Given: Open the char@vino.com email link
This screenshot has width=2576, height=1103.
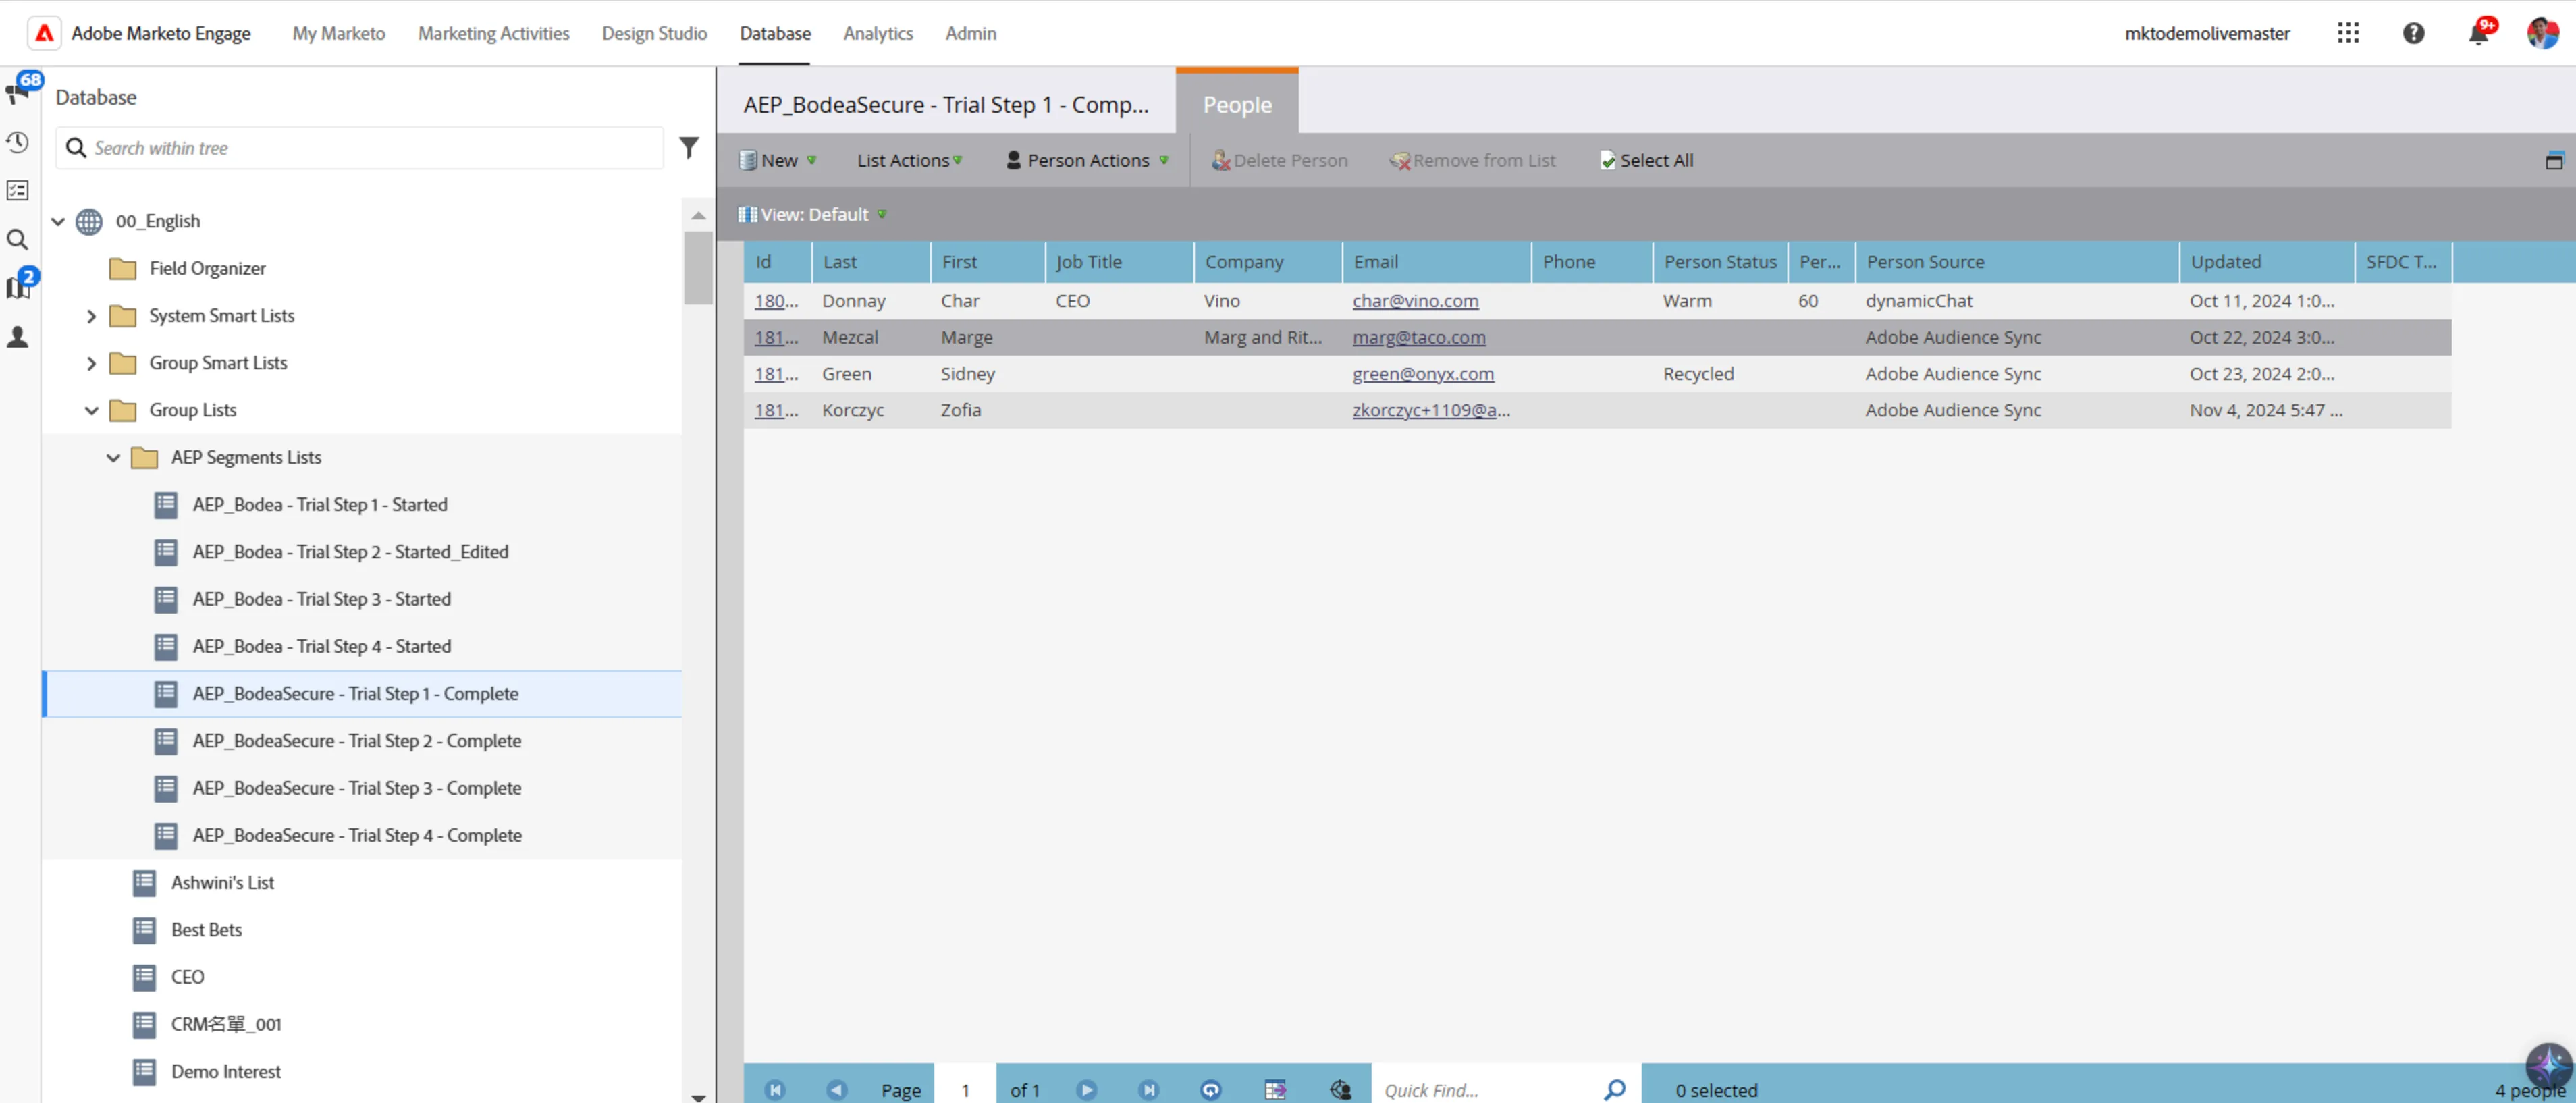Looking at the screenshot, I should tap(1415, 301).
